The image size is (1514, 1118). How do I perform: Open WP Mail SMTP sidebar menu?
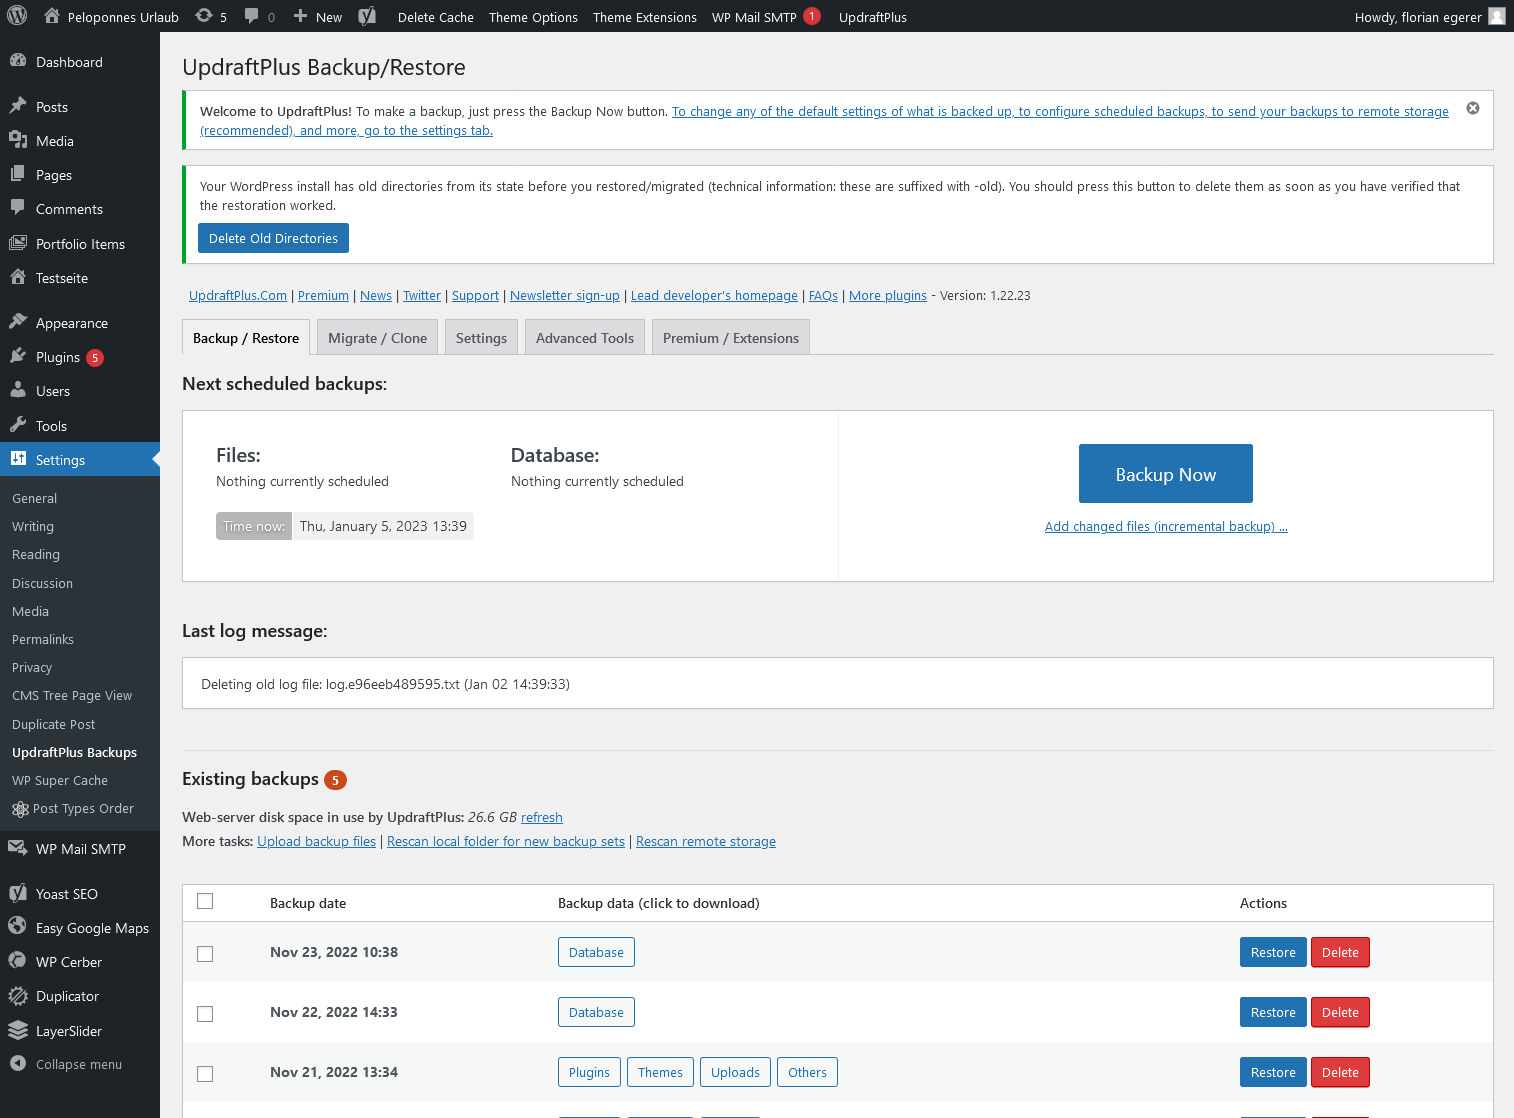click(x=80, y=849)
